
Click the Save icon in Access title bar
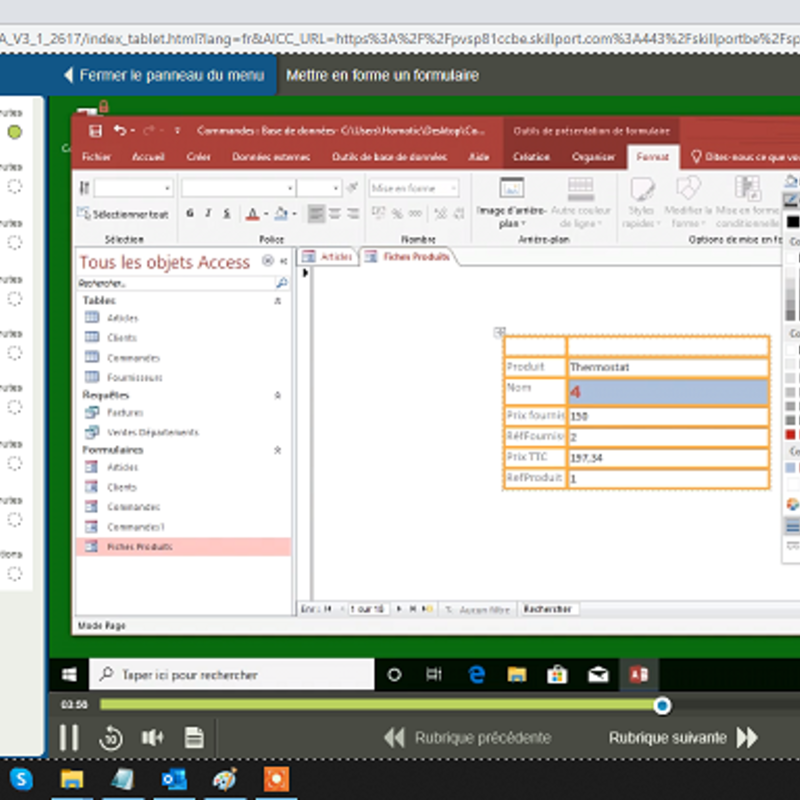tap(95, 131)
